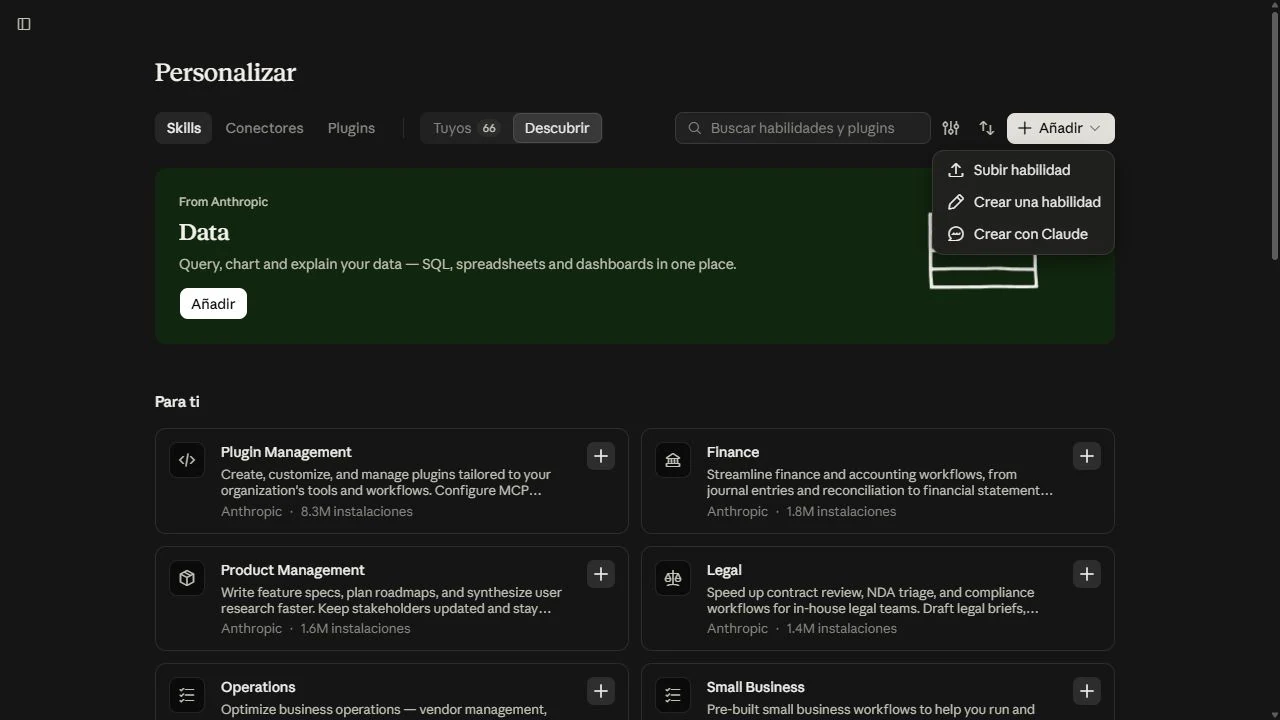Click the "8.3M instalaciones" text
This screenshot has width=1280, height=720.
click(x=357, y=511)
